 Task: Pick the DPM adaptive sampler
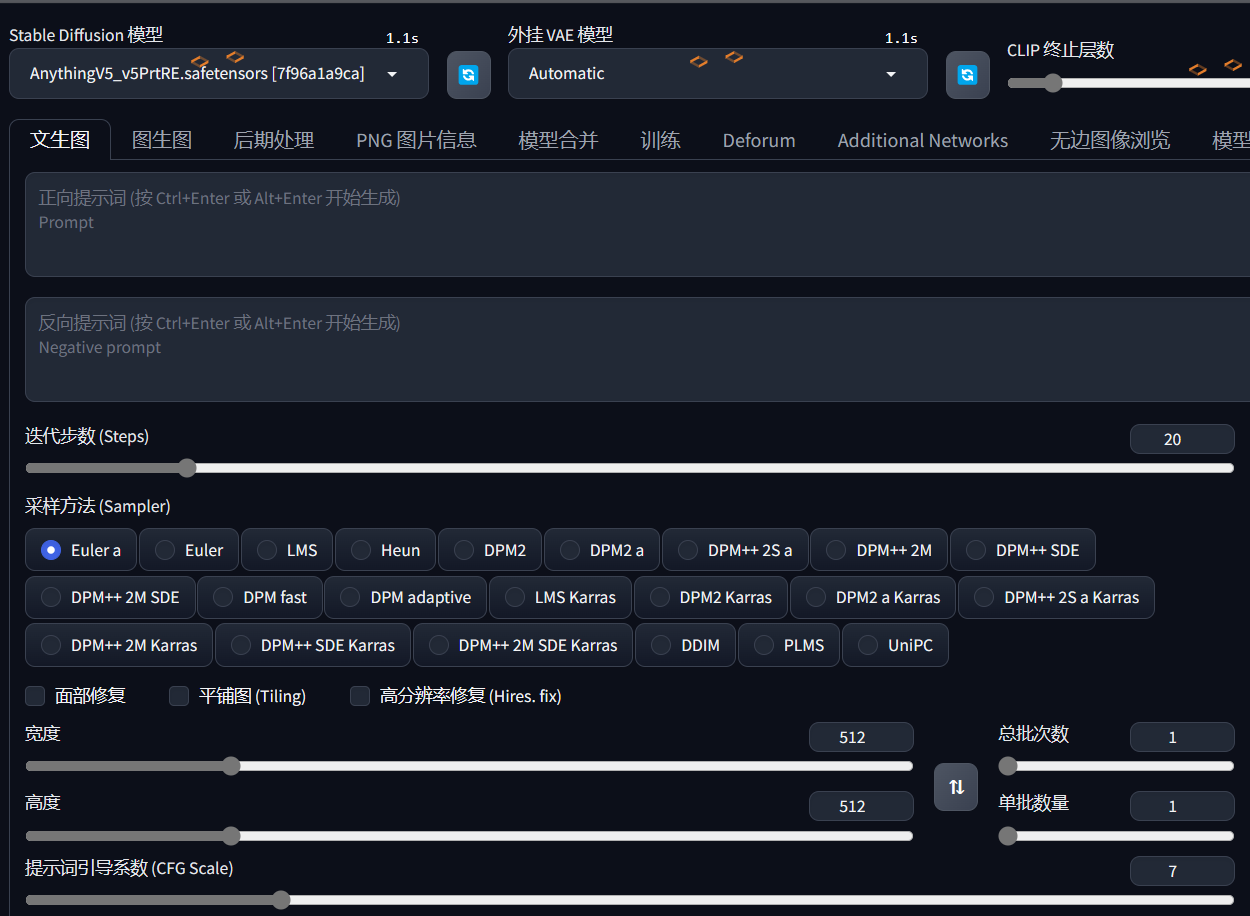(406, 597)
